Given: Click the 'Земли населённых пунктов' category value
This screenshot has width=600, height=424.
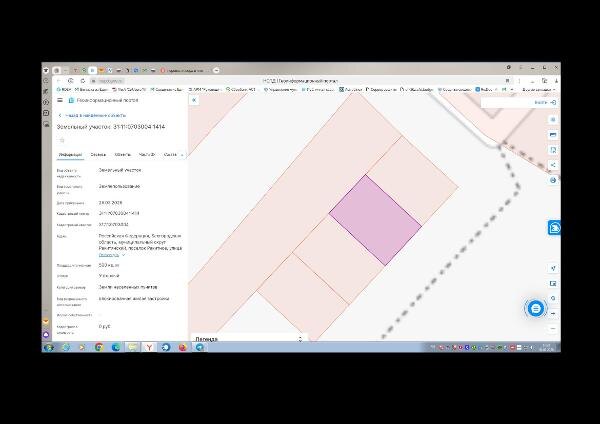Looking at the screenshot, I should click(128, 287).
